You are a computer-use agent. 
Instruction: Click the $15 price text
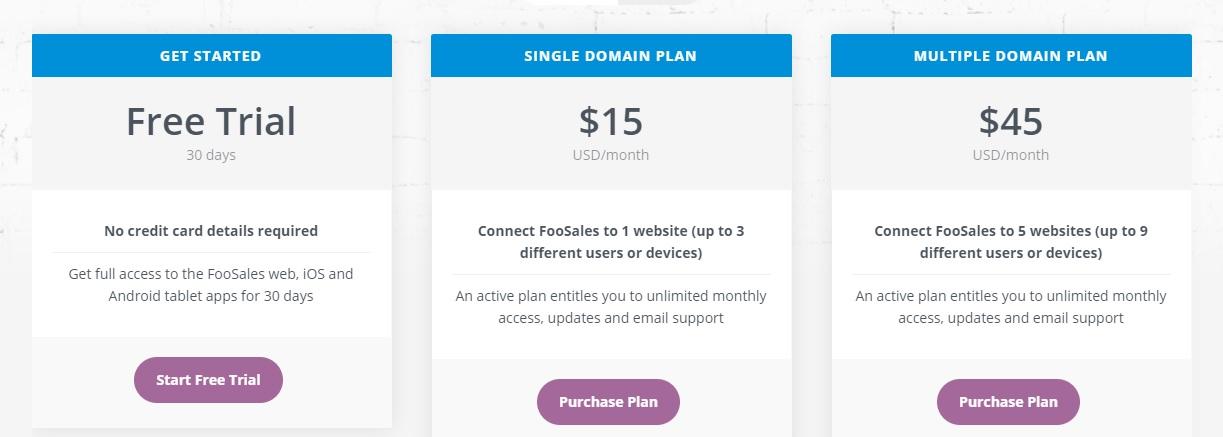[x=611, y=122]
